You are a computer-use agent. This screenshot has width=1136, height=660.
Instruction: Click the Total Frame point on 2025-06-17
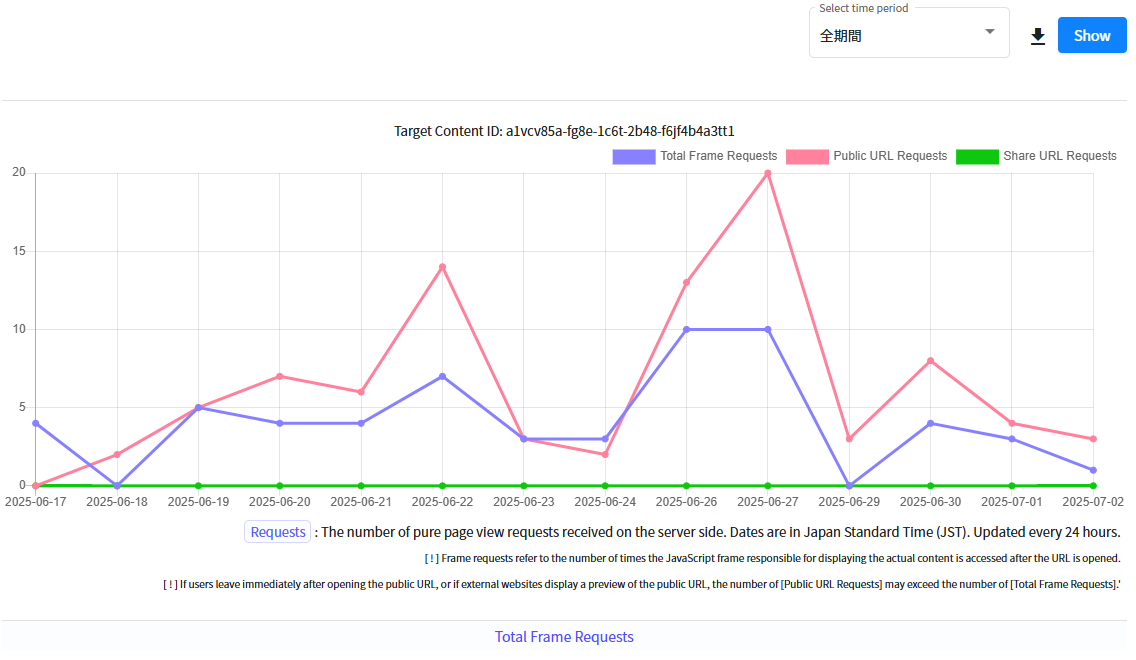36,423
